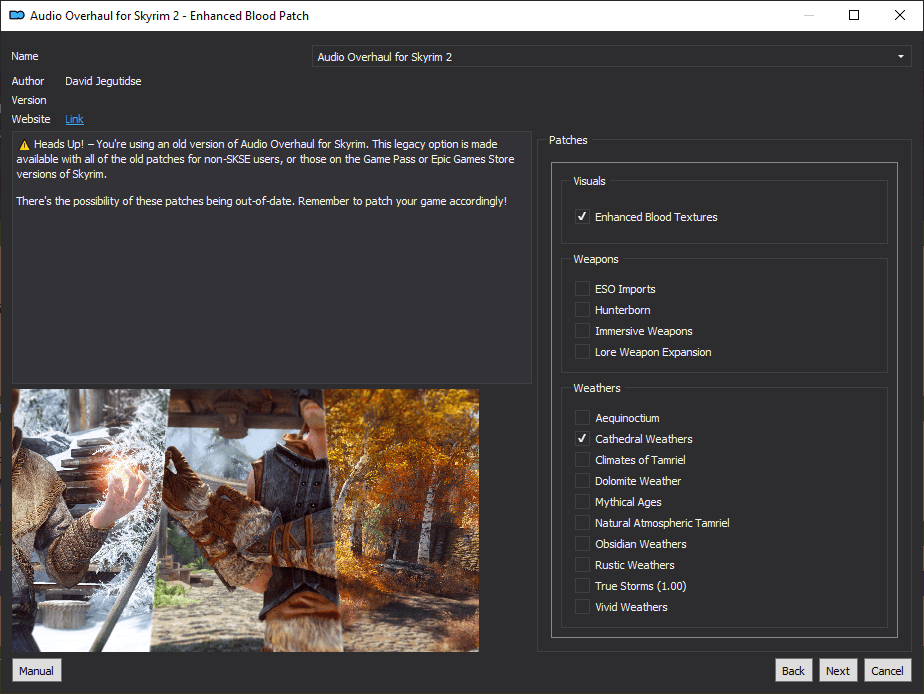The height and width of the screenshot is (694, 924).
Task: Enable Natural Atmospheric Tamriel patch
Action: [582, 523]
